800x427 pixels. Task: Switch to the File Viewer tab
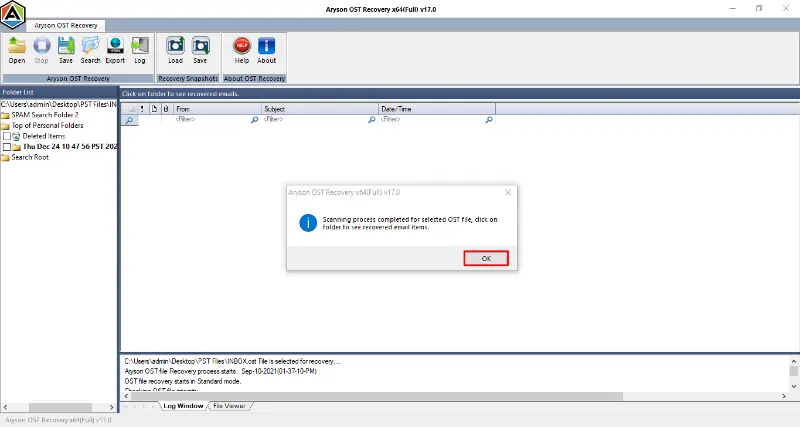[229, 406]
